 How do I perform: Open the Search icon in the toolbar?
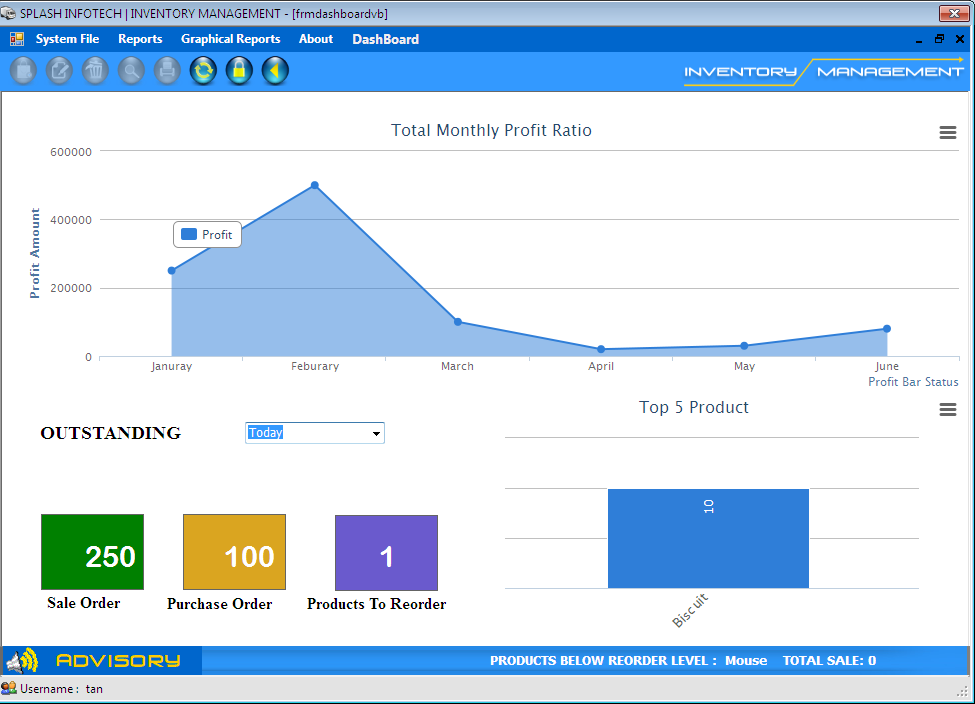[x=131, y=71]
